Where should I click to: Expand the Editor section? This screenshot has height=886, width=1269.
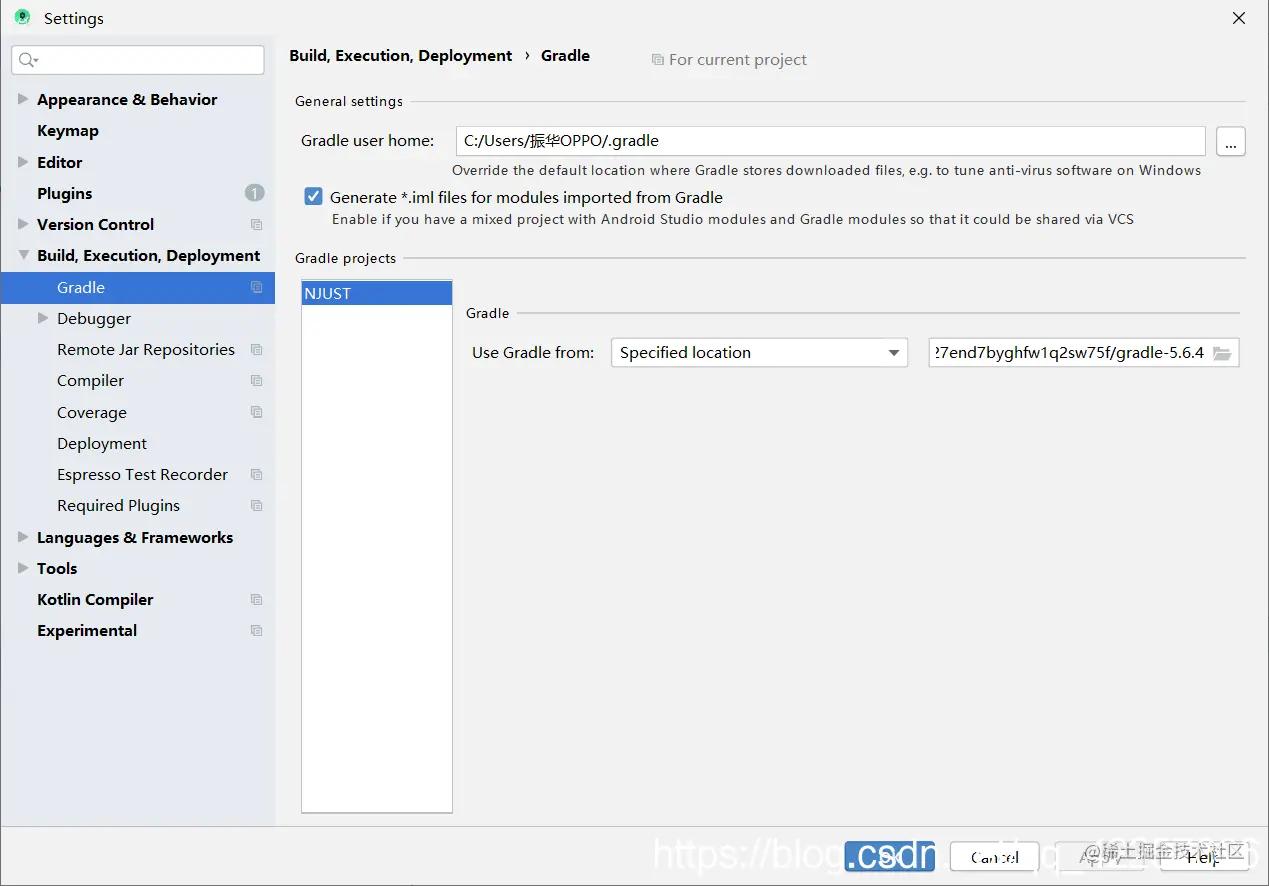click(x=23, y=162)
